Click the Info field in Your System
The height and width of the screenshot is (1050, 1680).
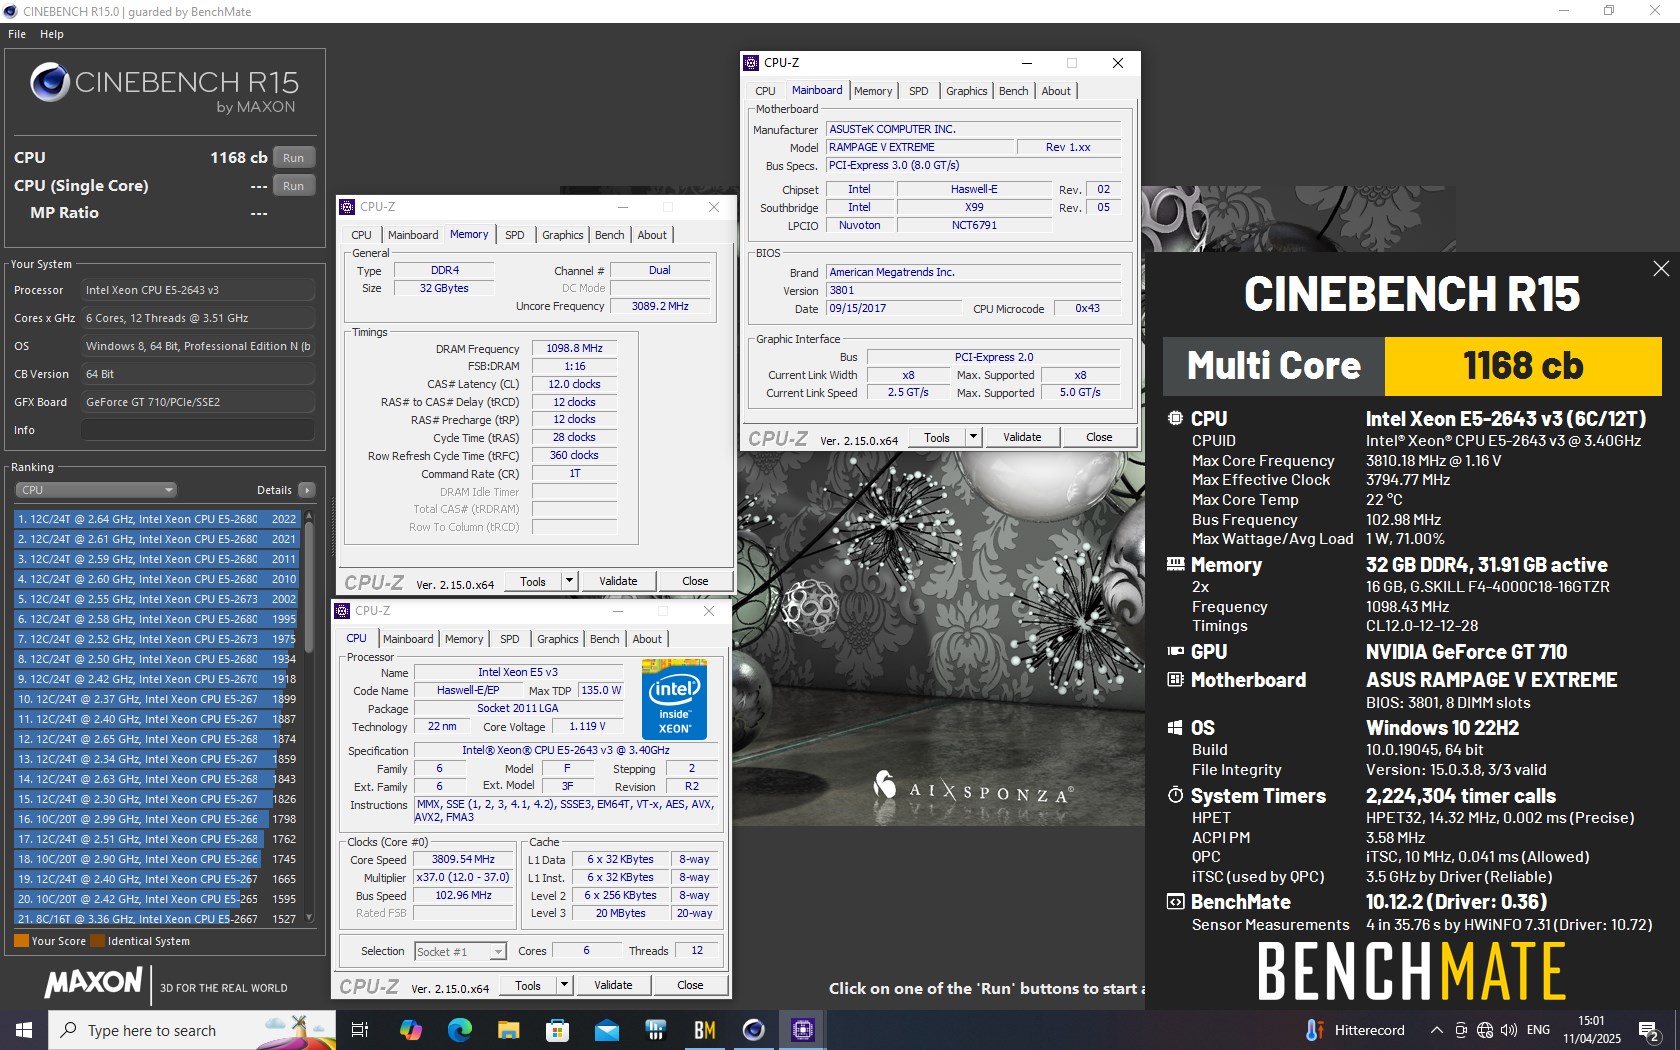coord(198,430)
